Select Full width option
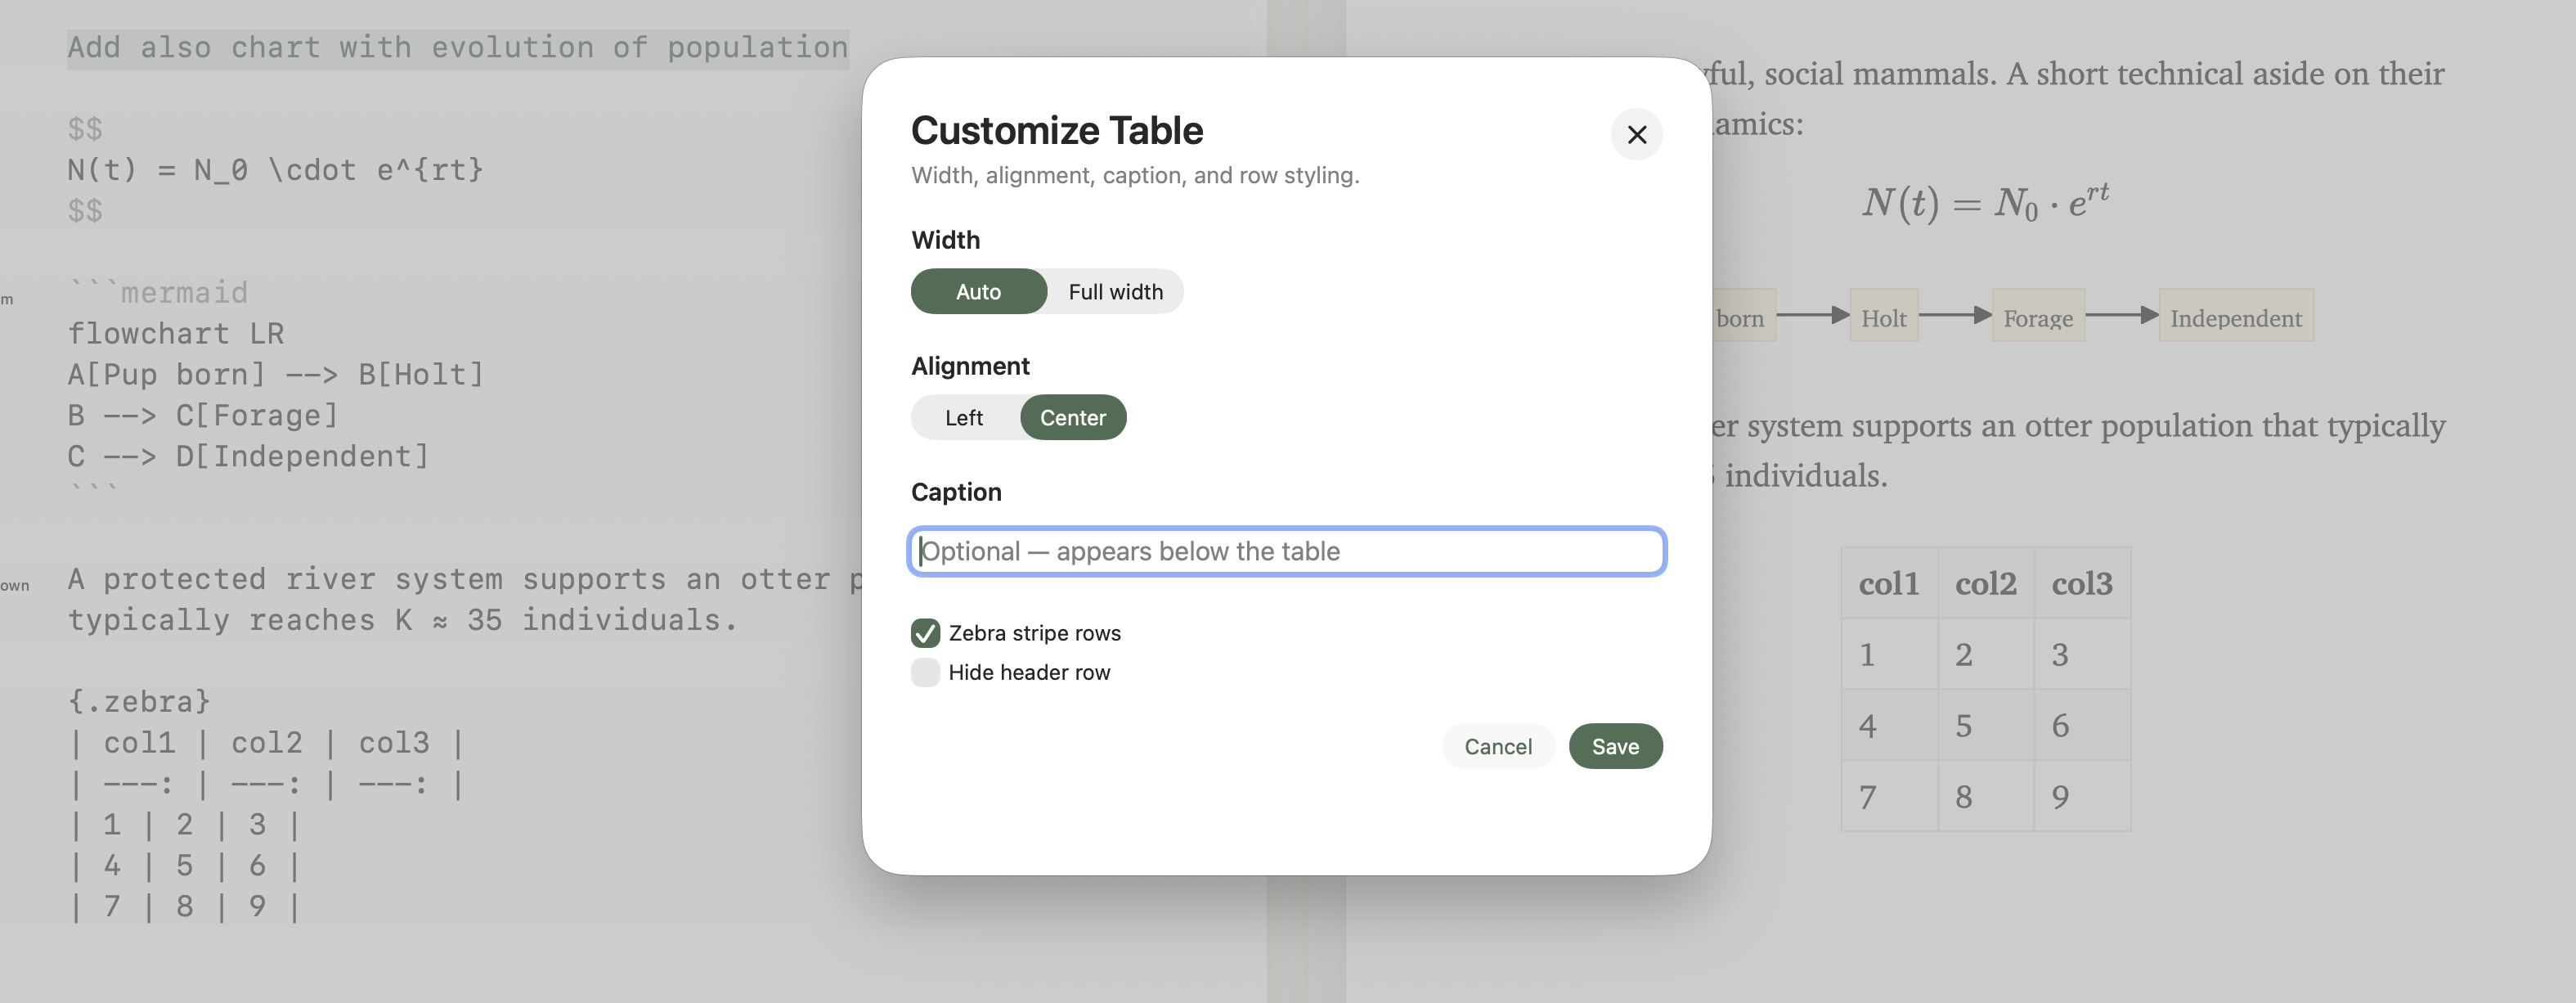Screen dimensions: 2576x1003 1115,291
